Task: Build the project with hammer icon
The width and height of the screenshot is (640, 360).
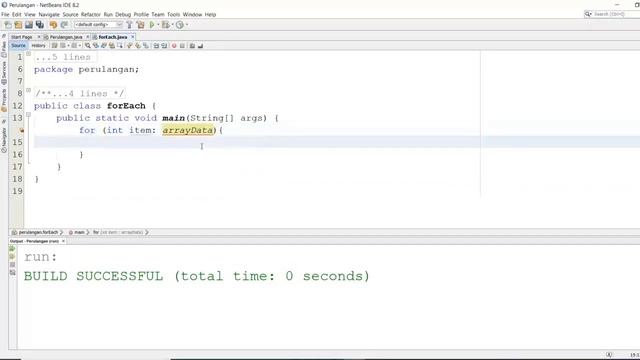Action: click(129, 25)
